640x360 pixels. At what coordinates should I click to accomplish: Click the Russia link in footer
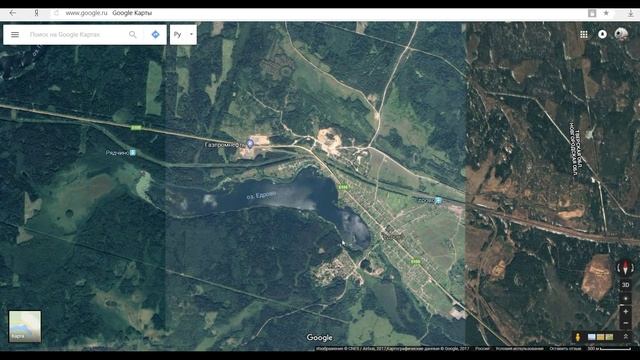482,349
